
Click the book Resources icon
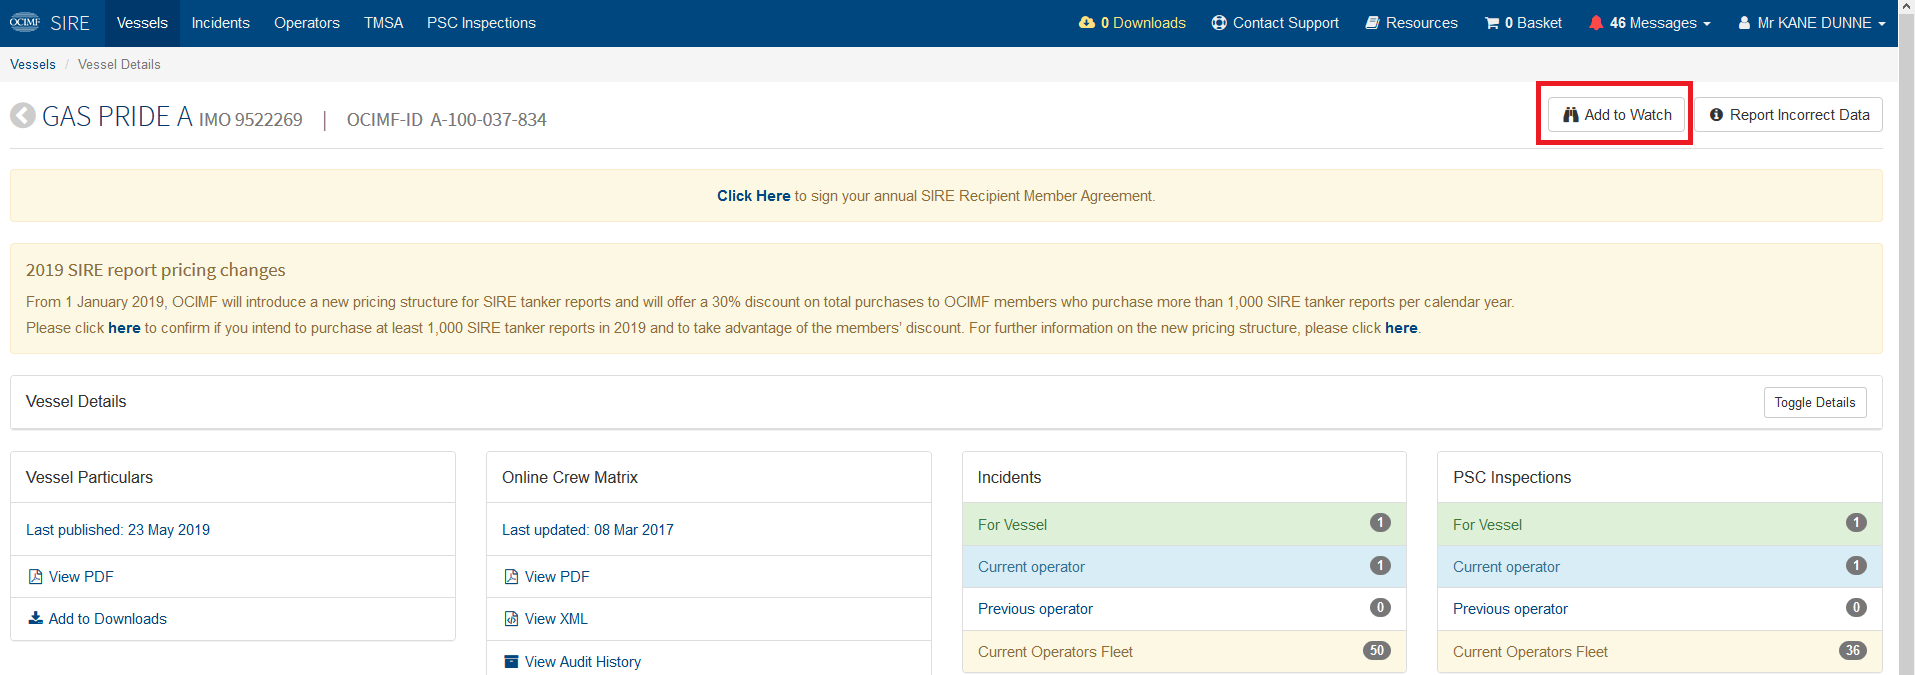point(1373,22)
